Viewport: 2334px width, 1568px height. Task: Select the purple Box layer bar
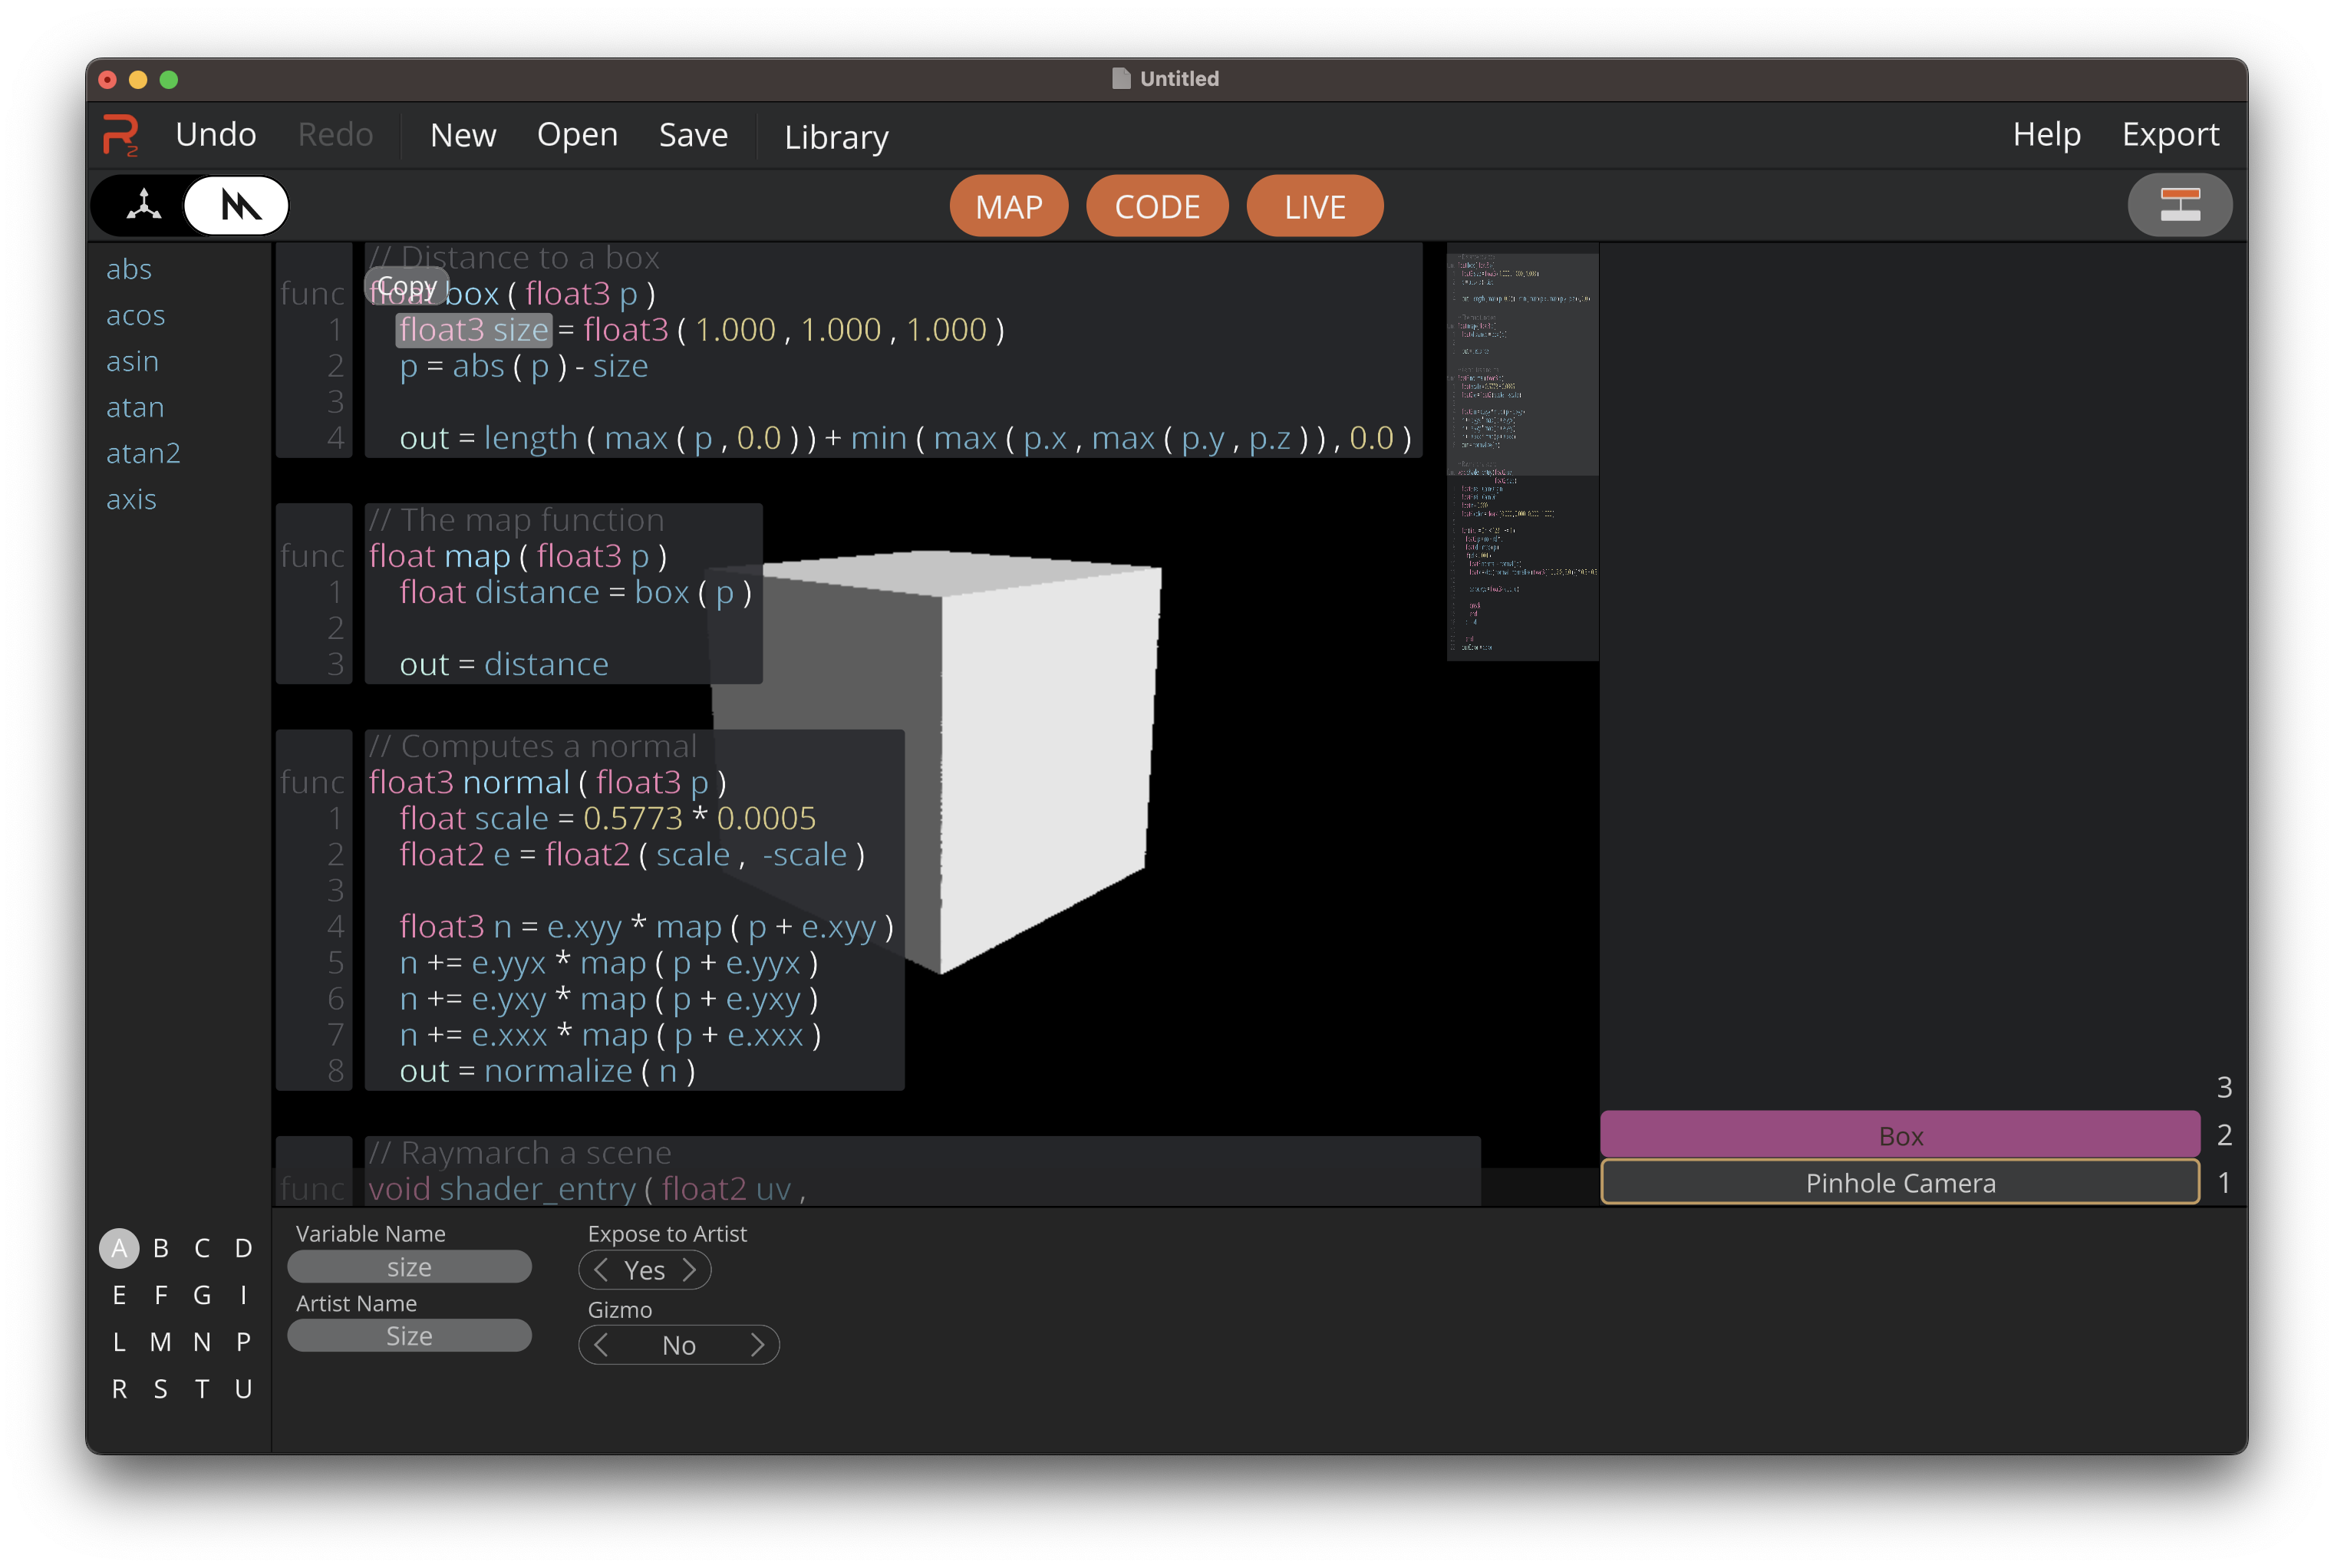[1899, 1136]
